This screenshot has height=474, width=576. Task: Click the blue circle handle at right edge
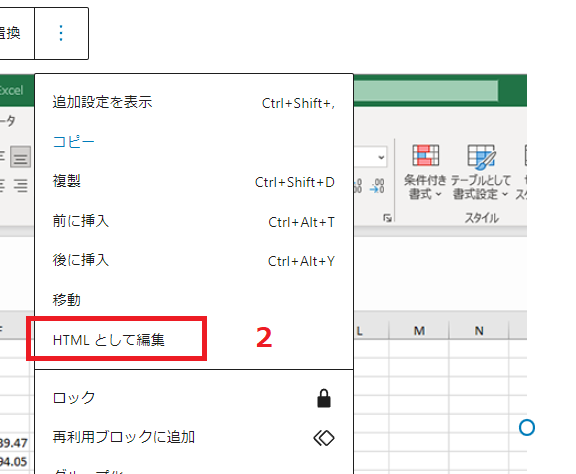point(527,428)
